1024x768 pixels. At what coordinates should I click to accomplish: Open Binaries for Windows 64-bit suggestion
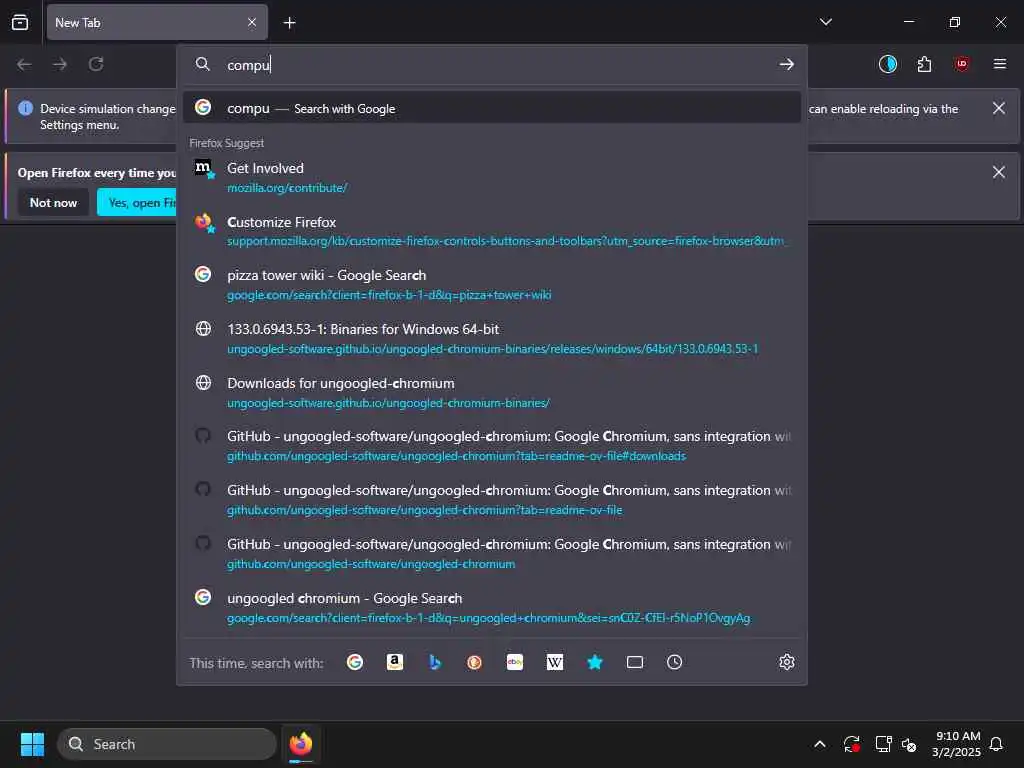point(492,338)
